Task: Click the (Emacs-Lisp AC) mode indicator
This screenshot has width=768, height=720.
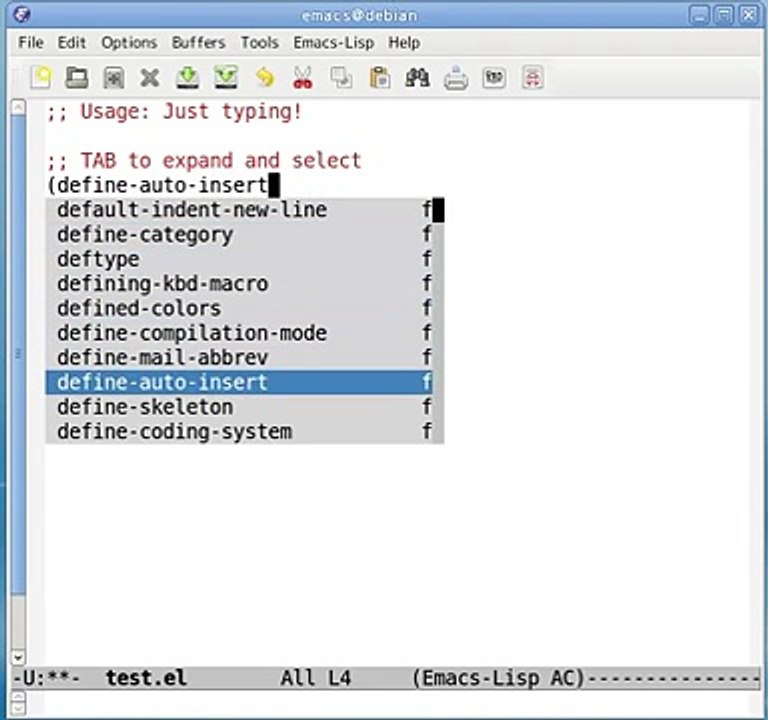Action: click(x=499, y=678)
